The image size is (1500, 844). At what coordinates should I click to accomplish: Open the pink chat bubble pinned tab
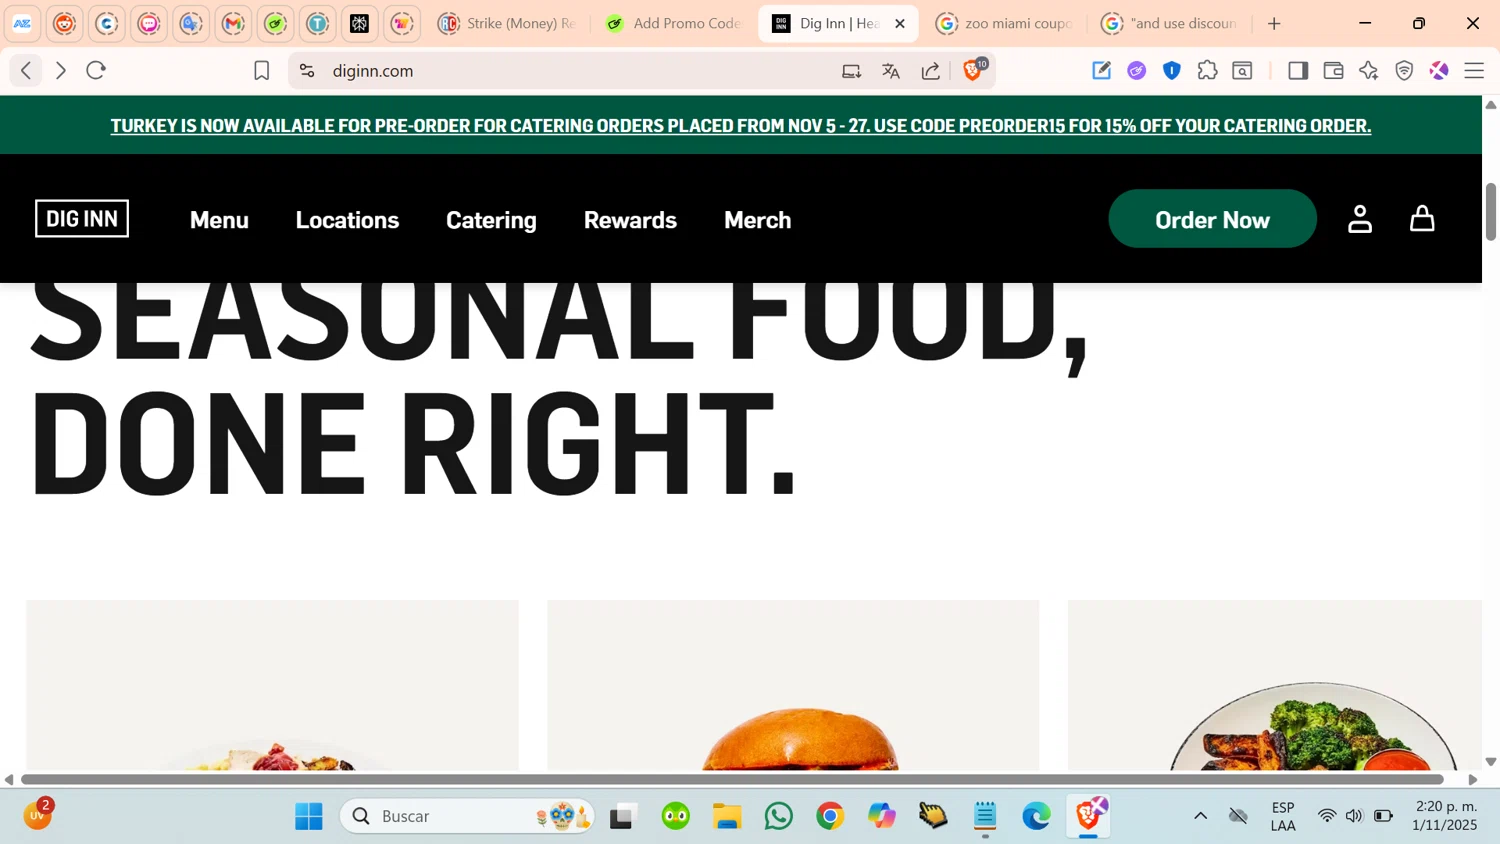149,23
